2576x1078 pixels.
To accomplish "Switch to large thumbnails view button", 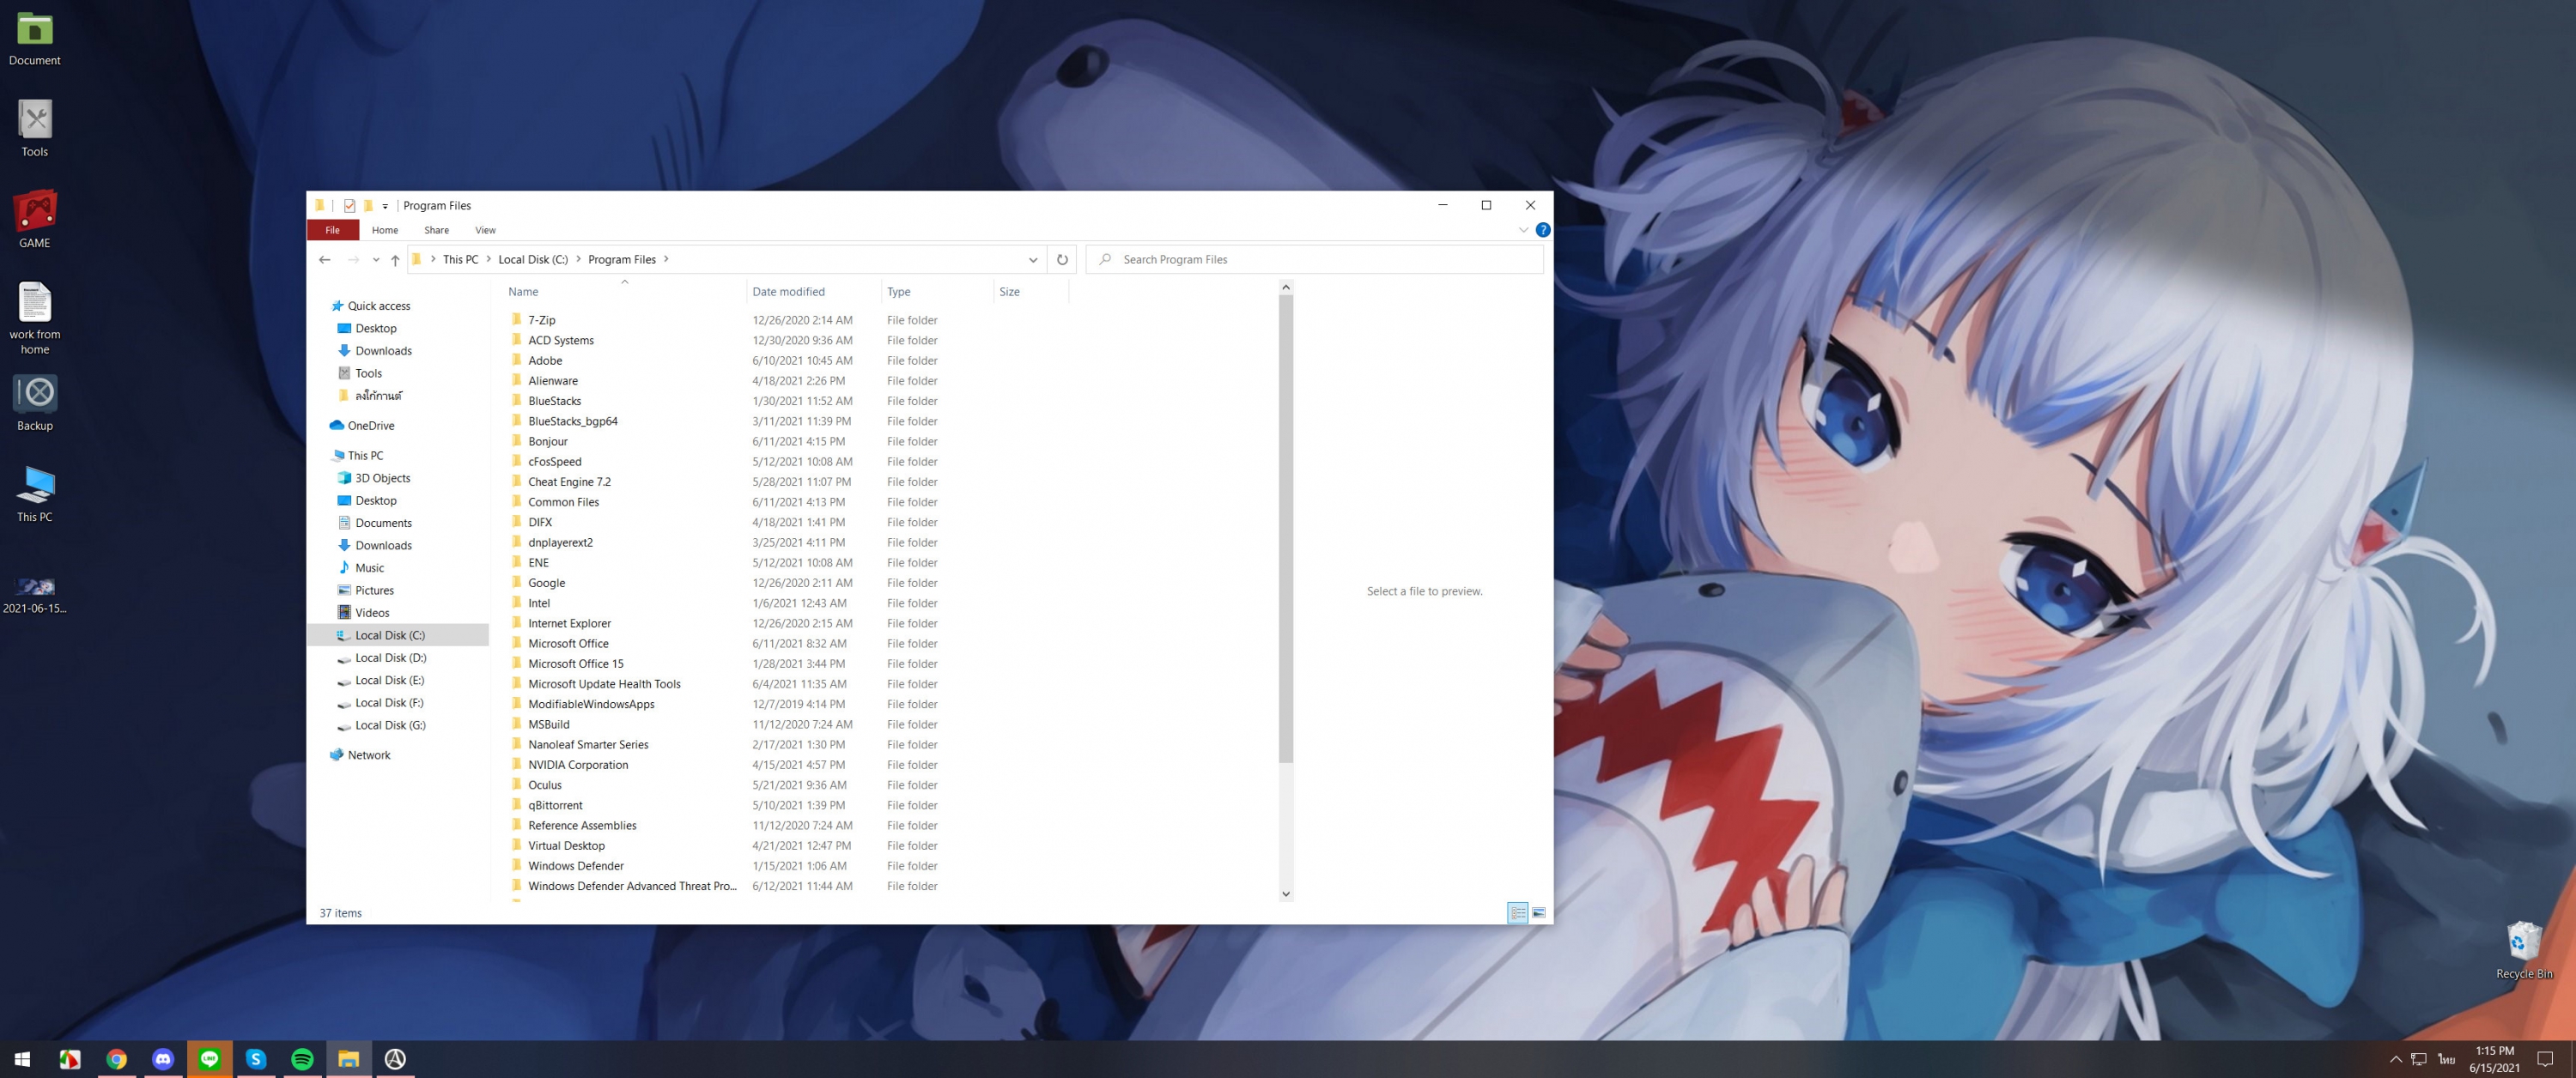I will [x=1539, y=913].
